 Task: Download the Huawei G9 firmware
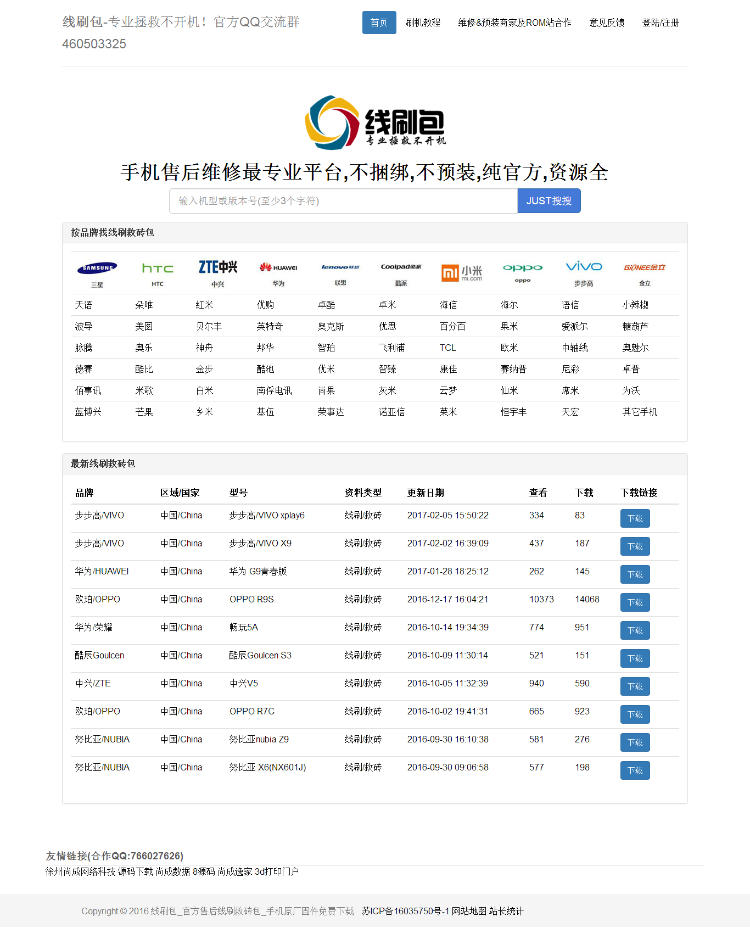[635, 574]
